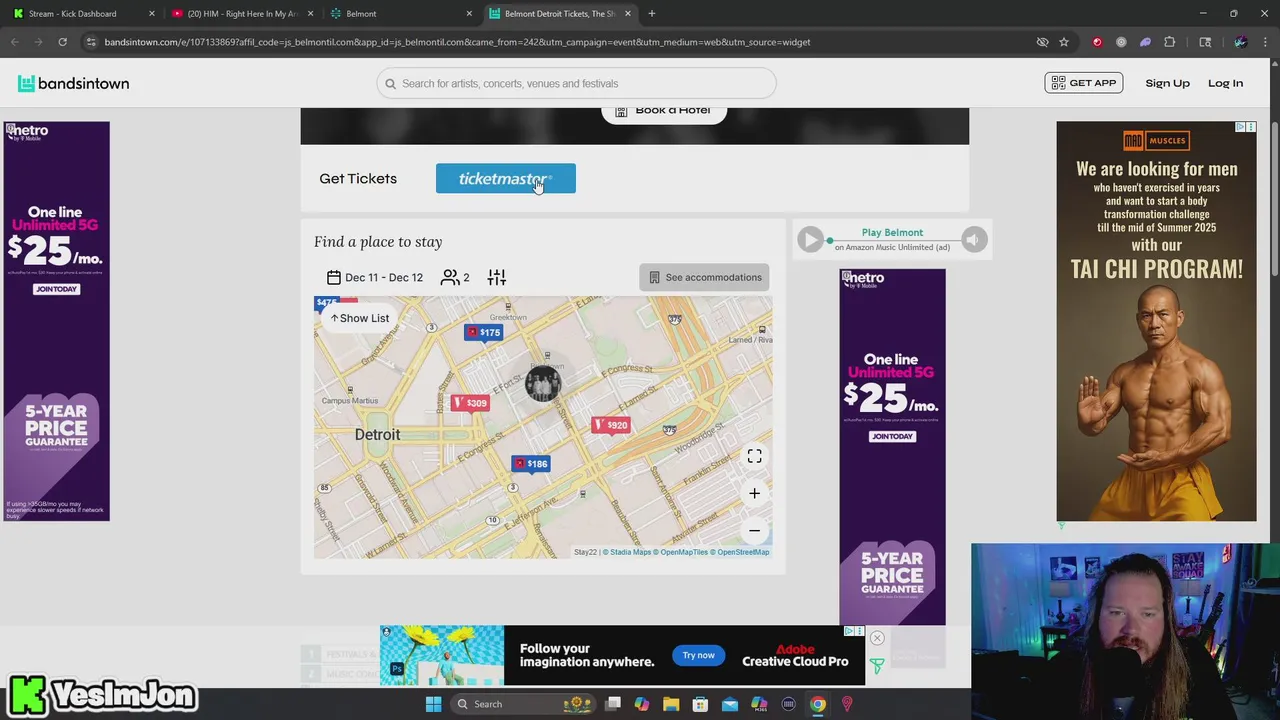This screenshot has height=720, width=1280.
Task: Open Mail app from taskbar
Action: coord(730,704)
